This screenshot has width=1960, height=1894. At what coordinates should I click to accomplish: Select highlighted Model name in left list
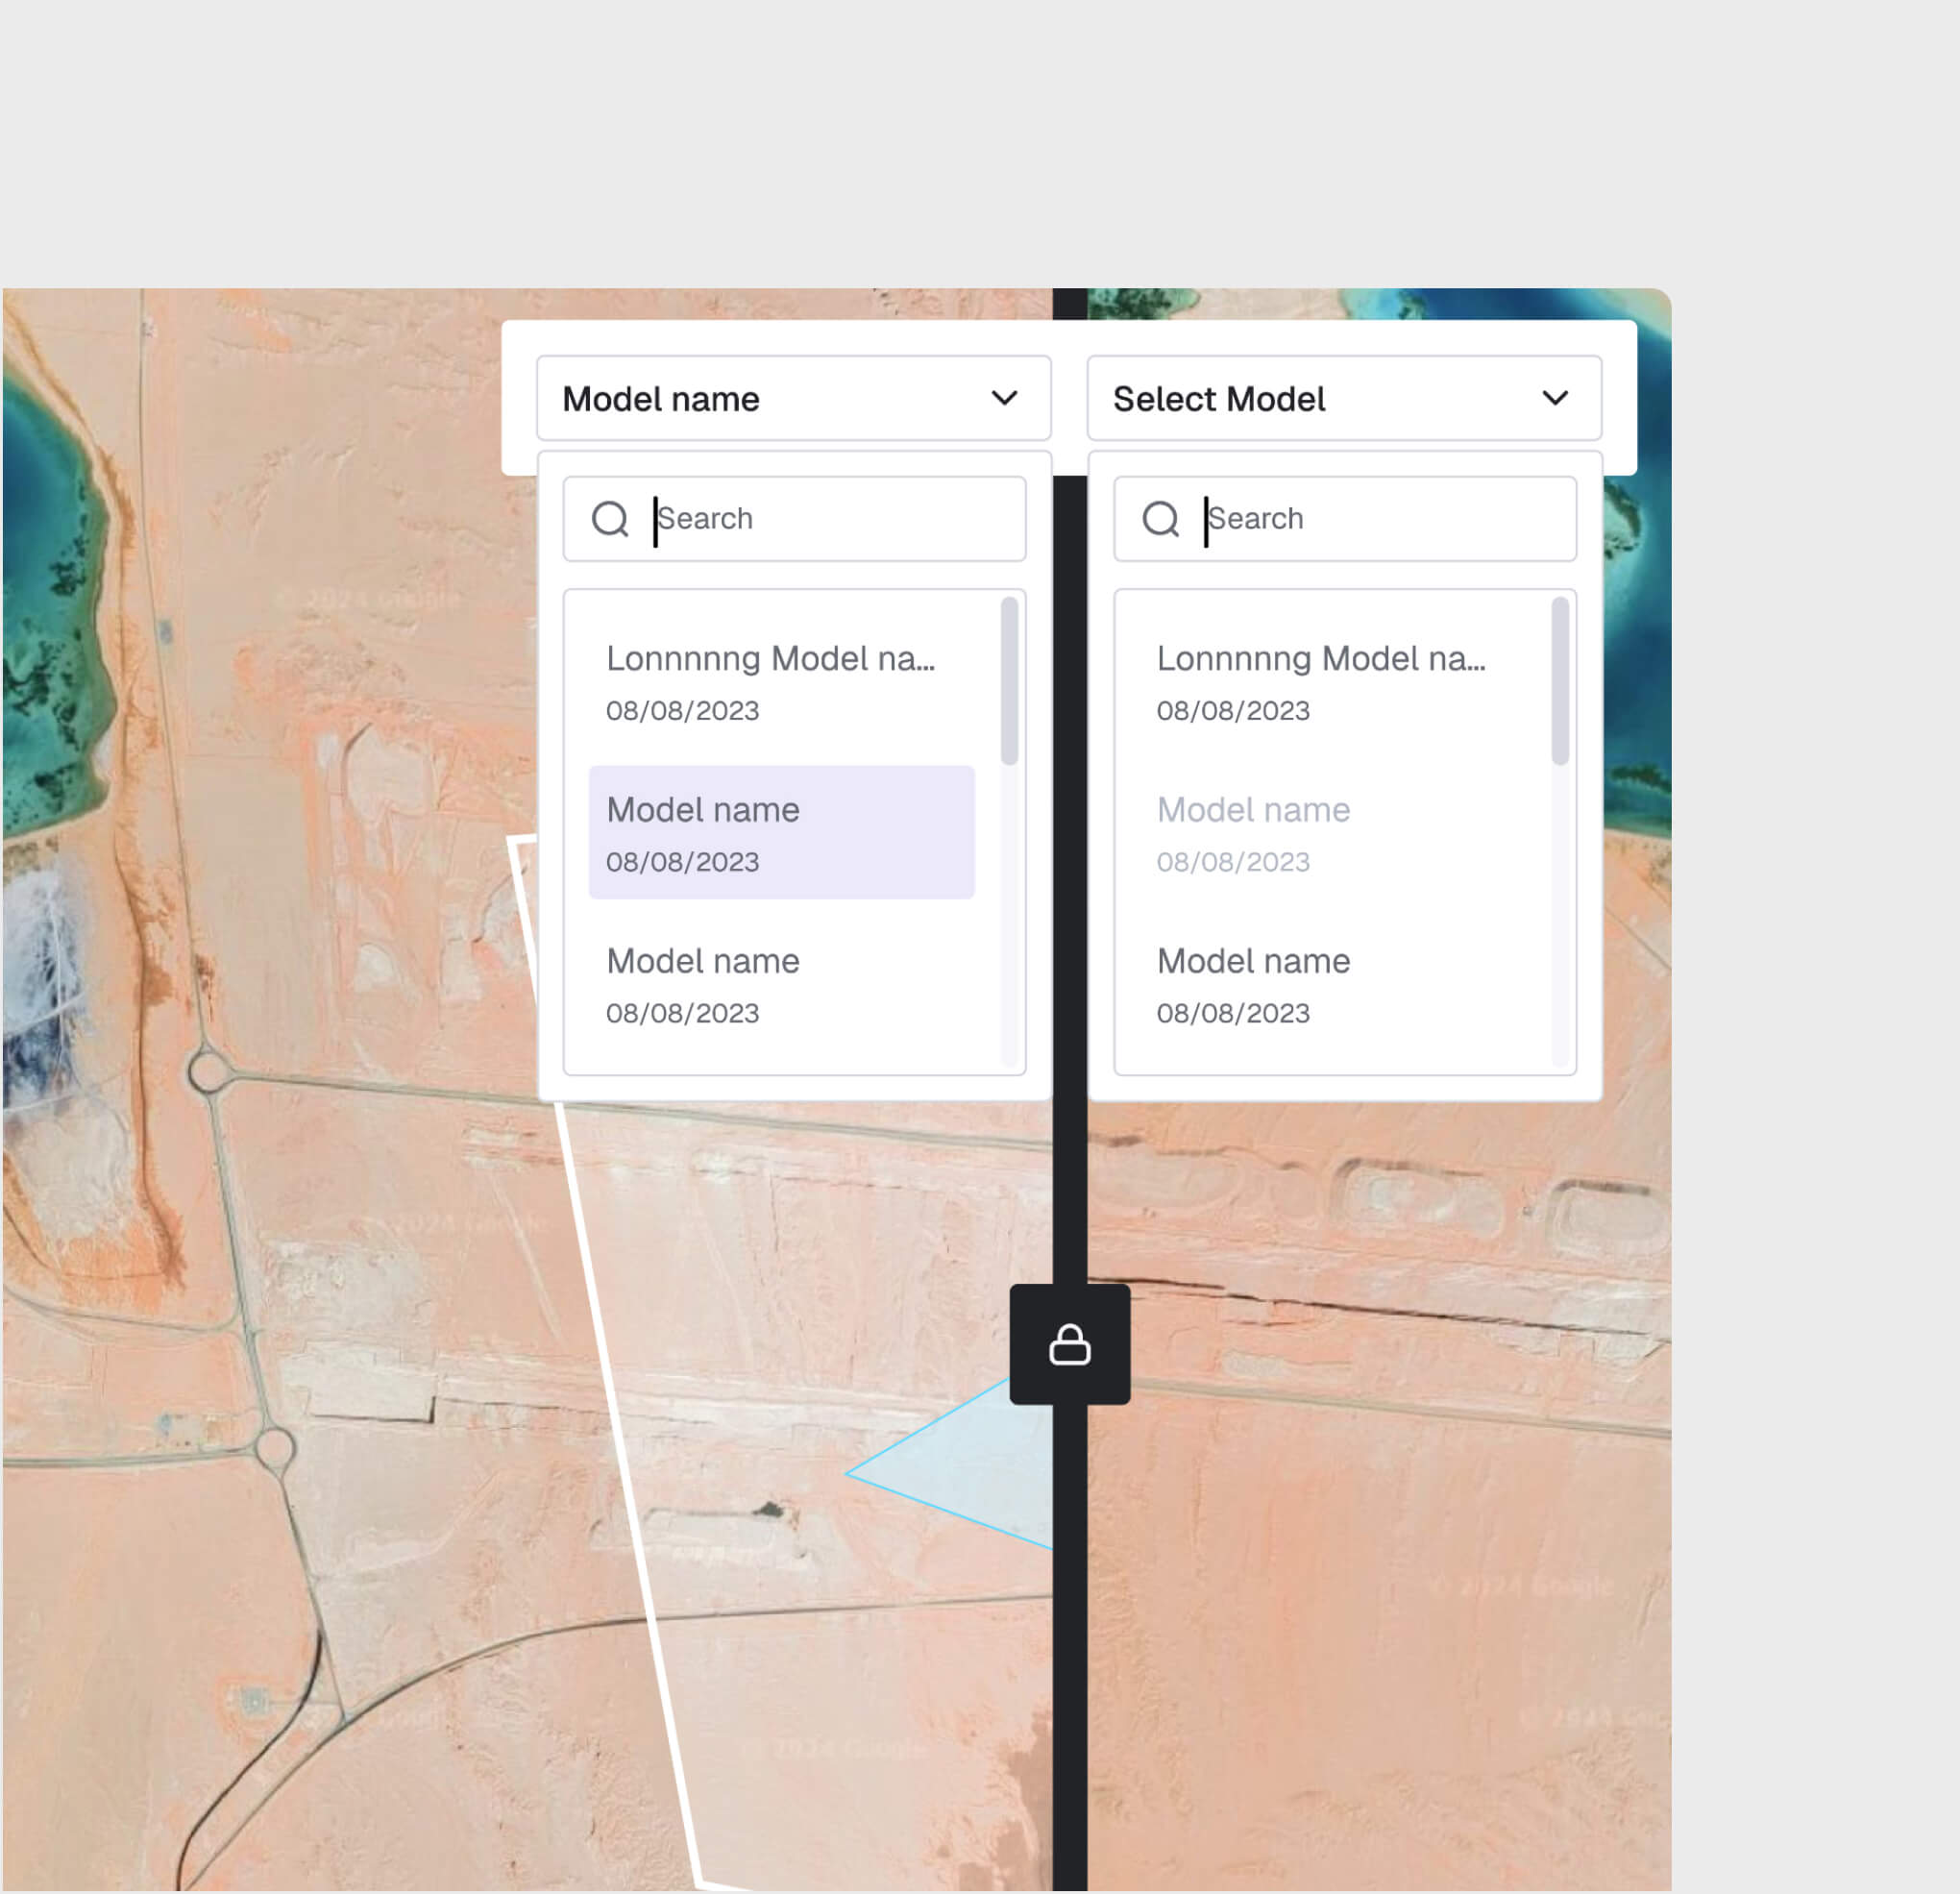click(x=780, y=833)
